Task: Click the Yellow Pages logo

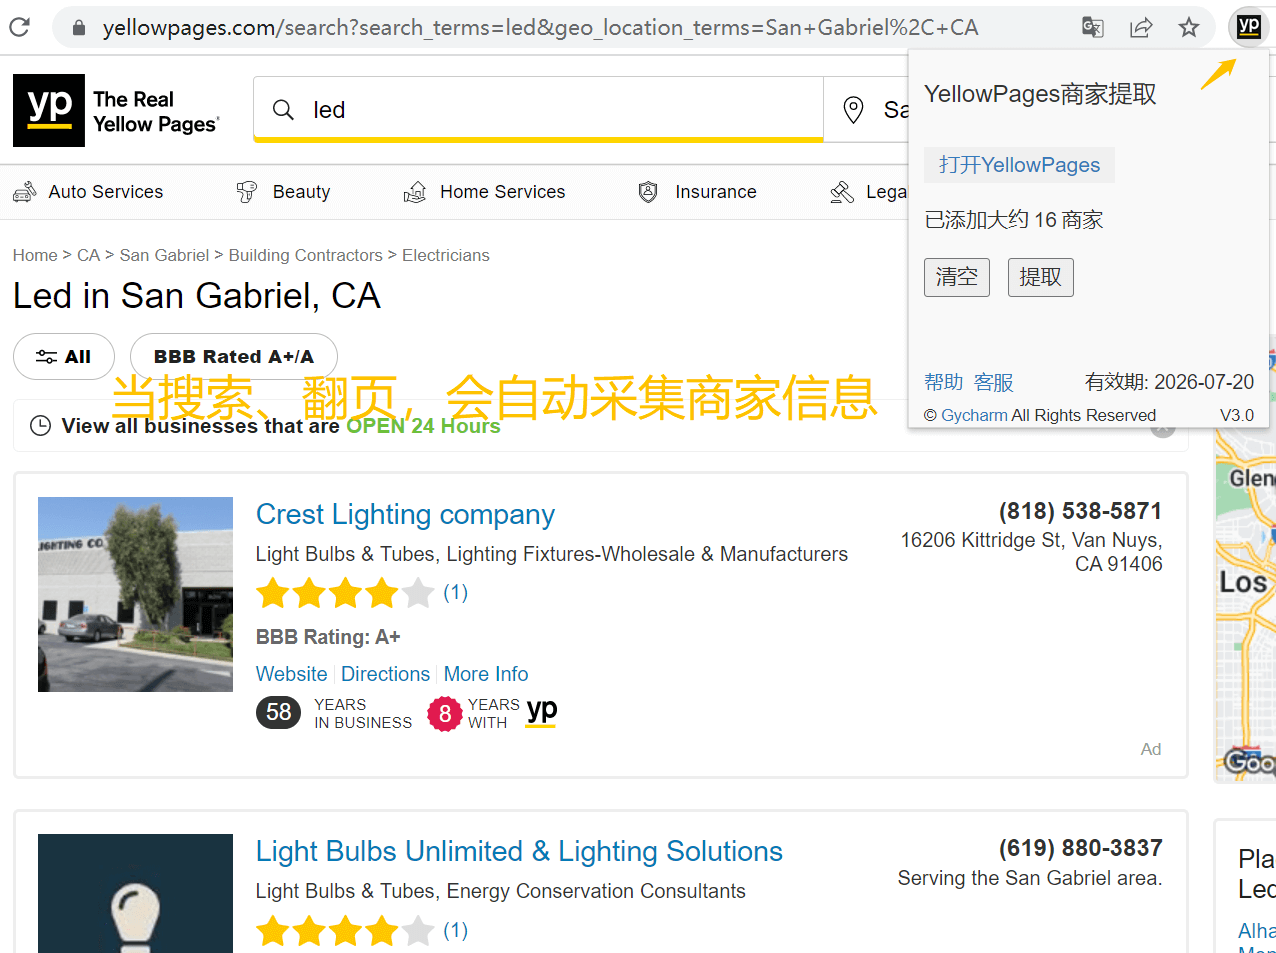Action: [x=116, y=111]
